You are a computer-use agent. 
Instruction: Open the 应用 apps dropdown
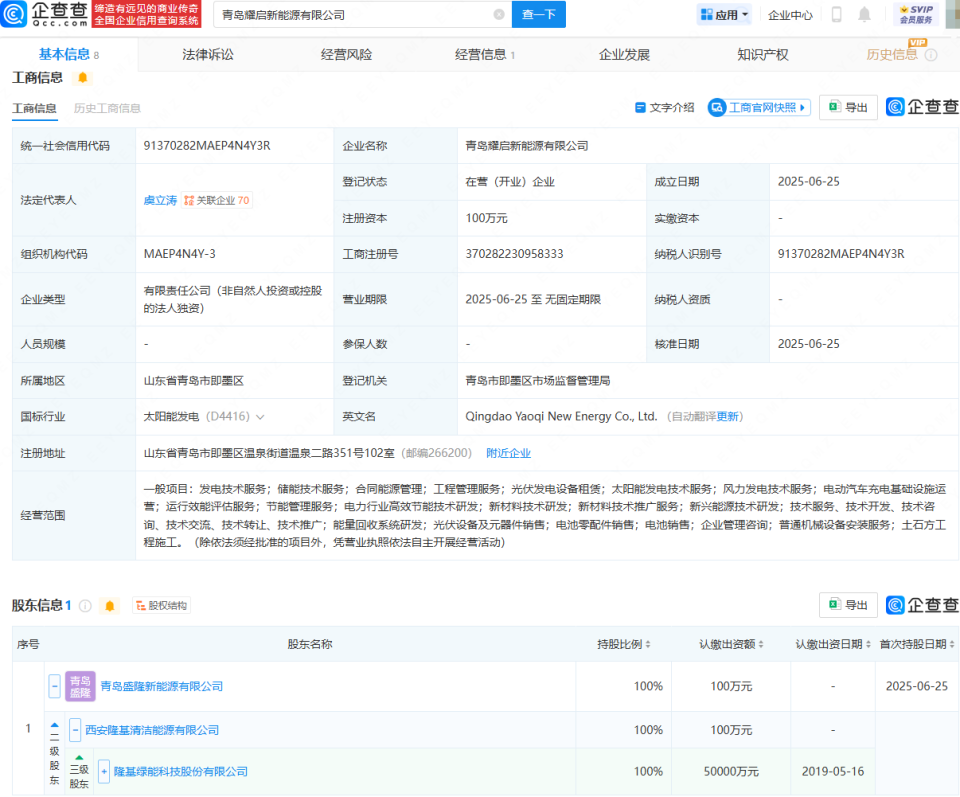tap(724, 15)
